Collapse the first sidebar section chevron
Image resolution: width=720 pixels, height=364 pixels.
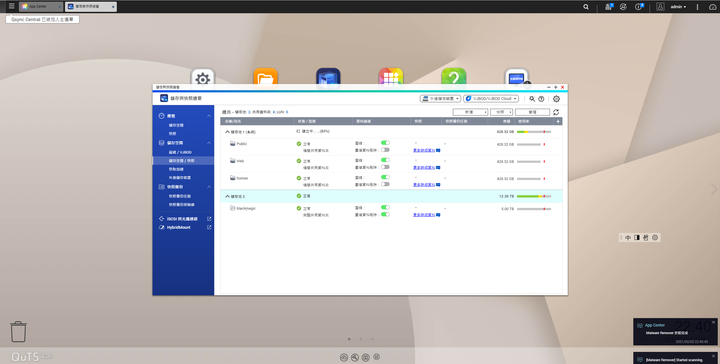(x=209, y=116)
